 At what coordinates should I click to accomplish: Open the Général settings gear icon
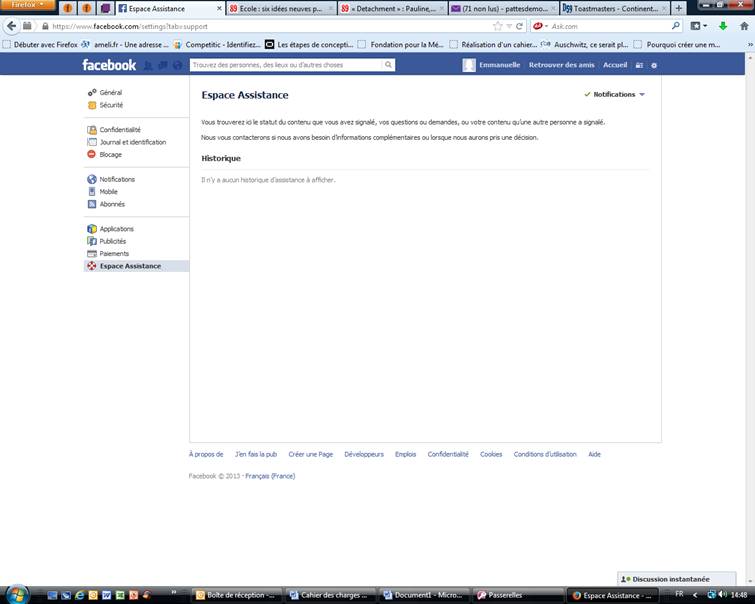(x=91, y=92)
